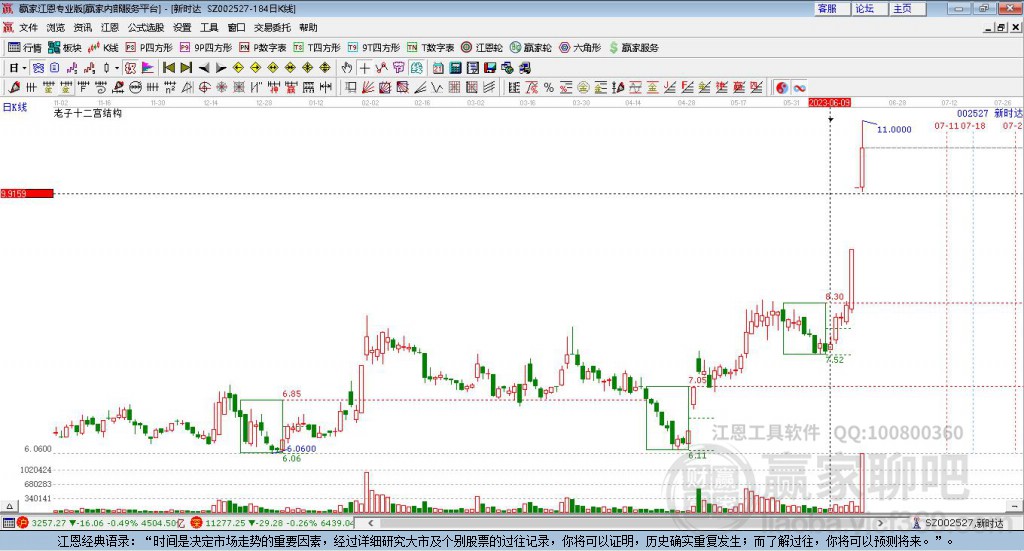Open the 9P四方形 tool
Image resolution: width=1024 pixels, height=551 pixels.
point(206,48)
